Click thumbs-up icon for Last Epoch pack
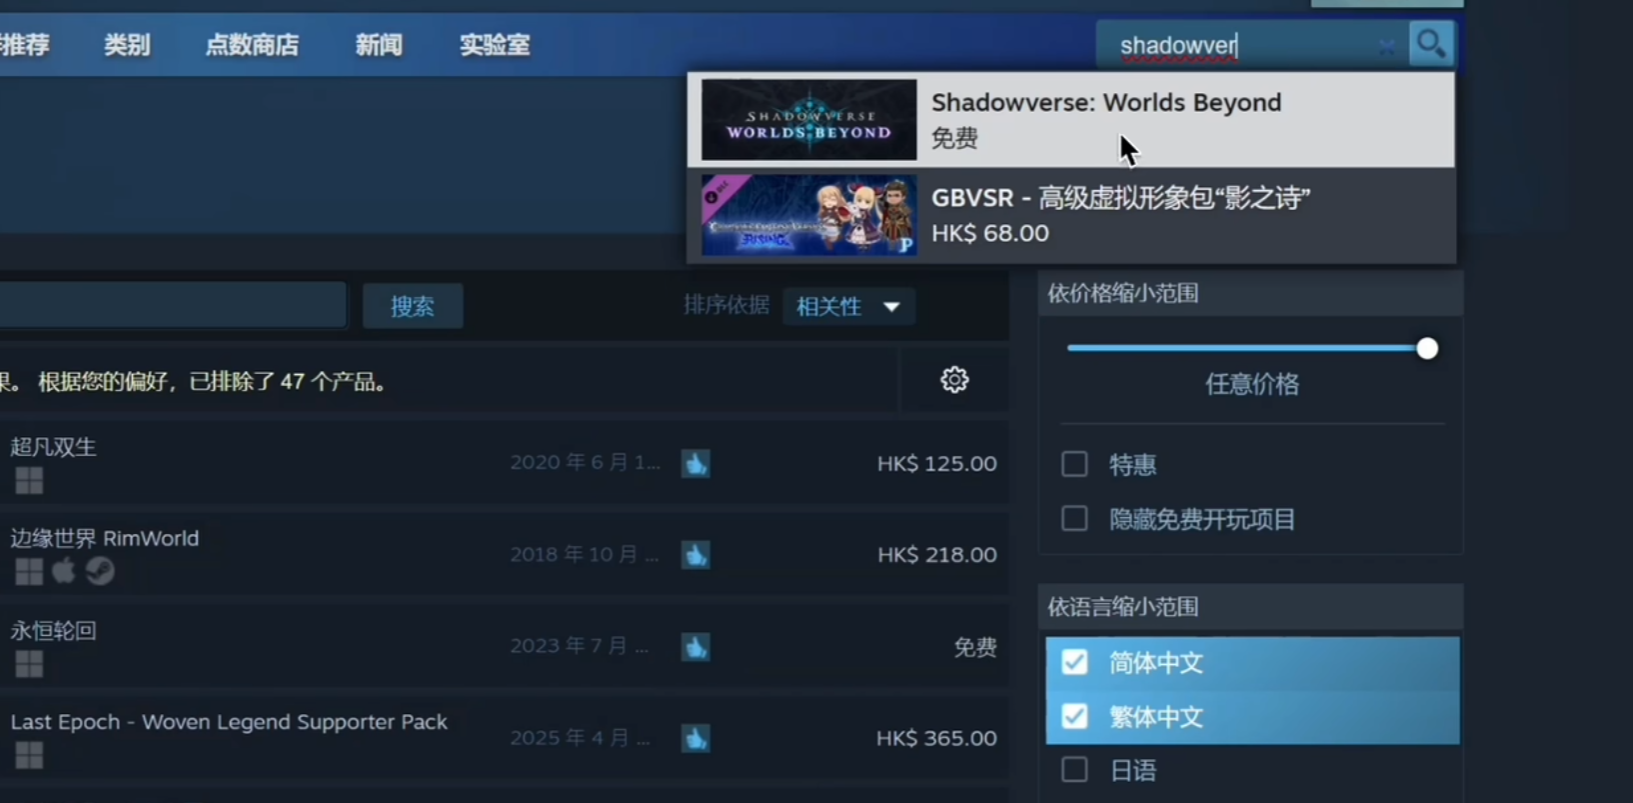 (x=695, y=738)
